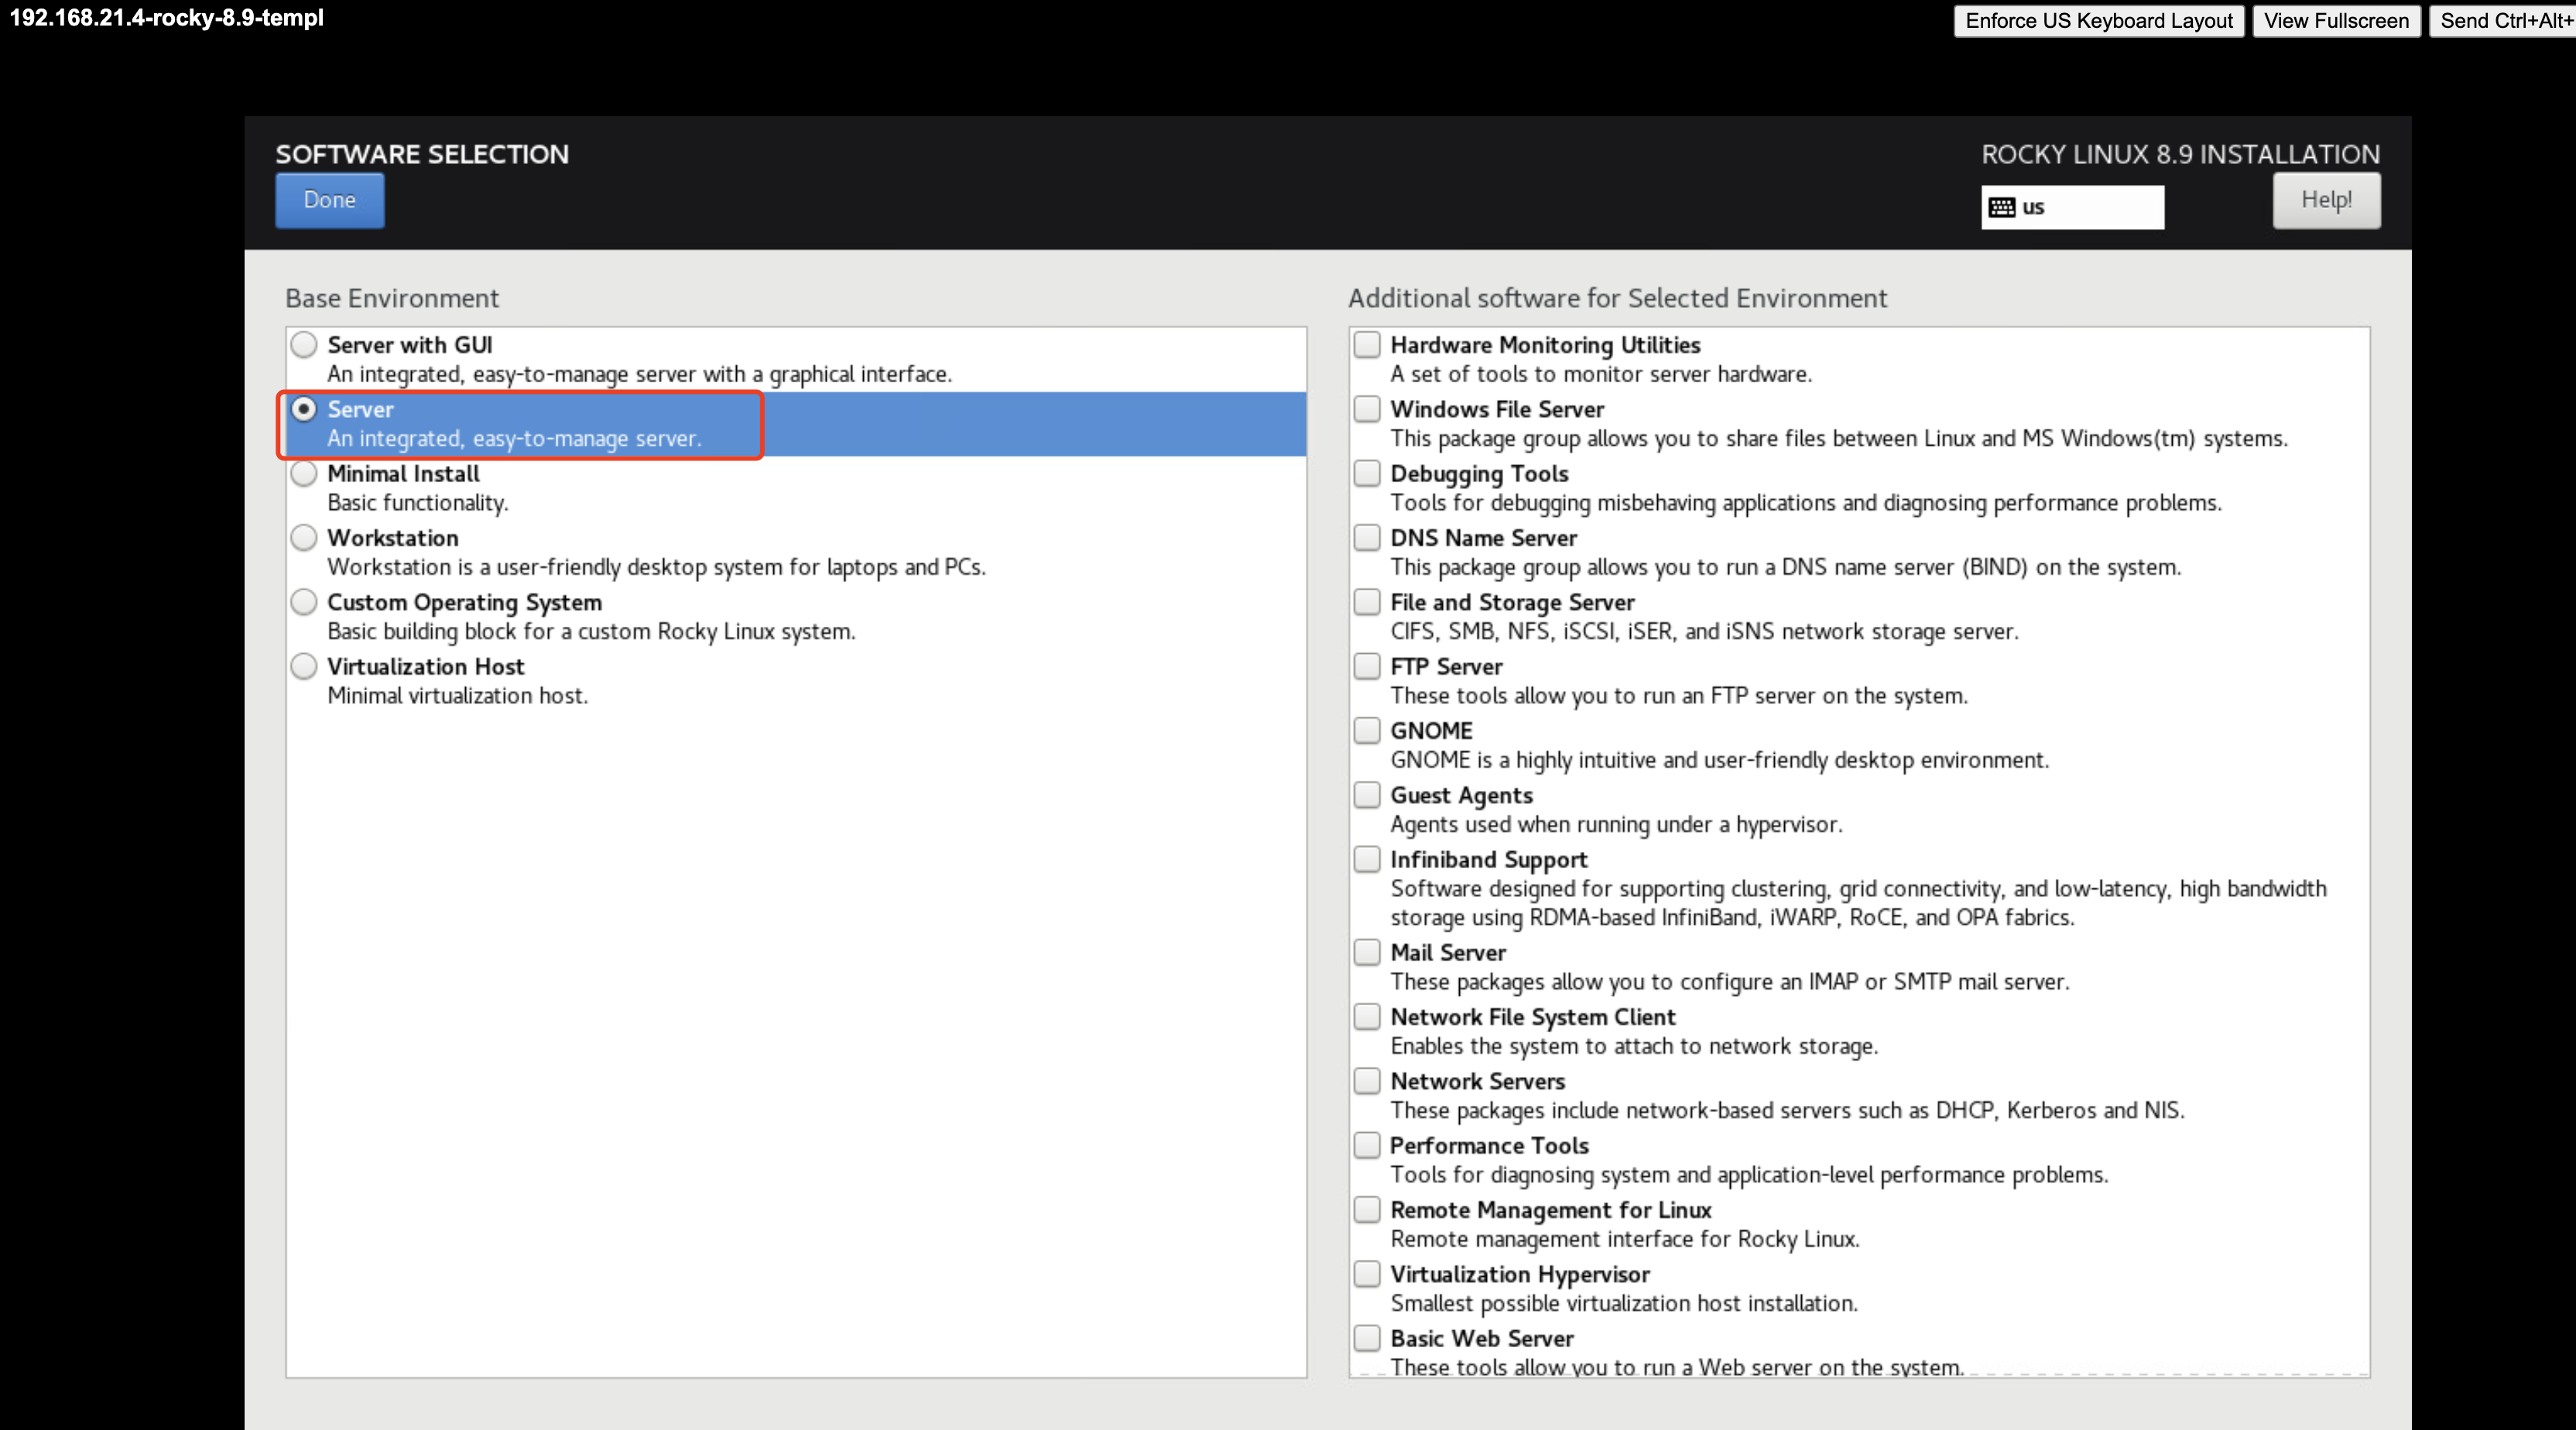2576x1430 pixels.
Task: Click 'Basic building block for a custom Rocky Linux system.'
Action: (x=591, y=632)
